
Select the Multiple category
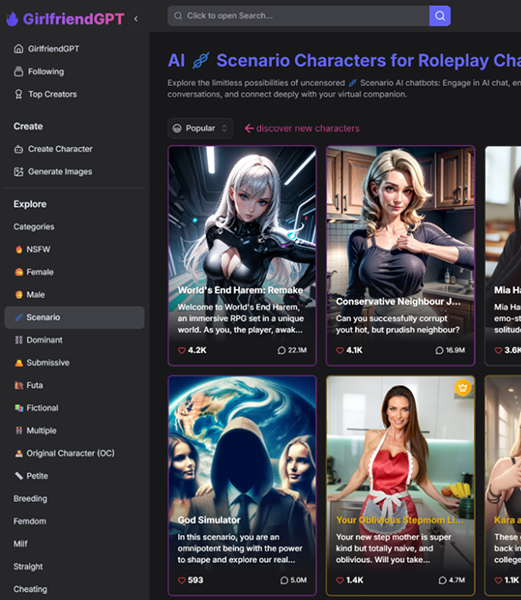[x=75, y=430]
